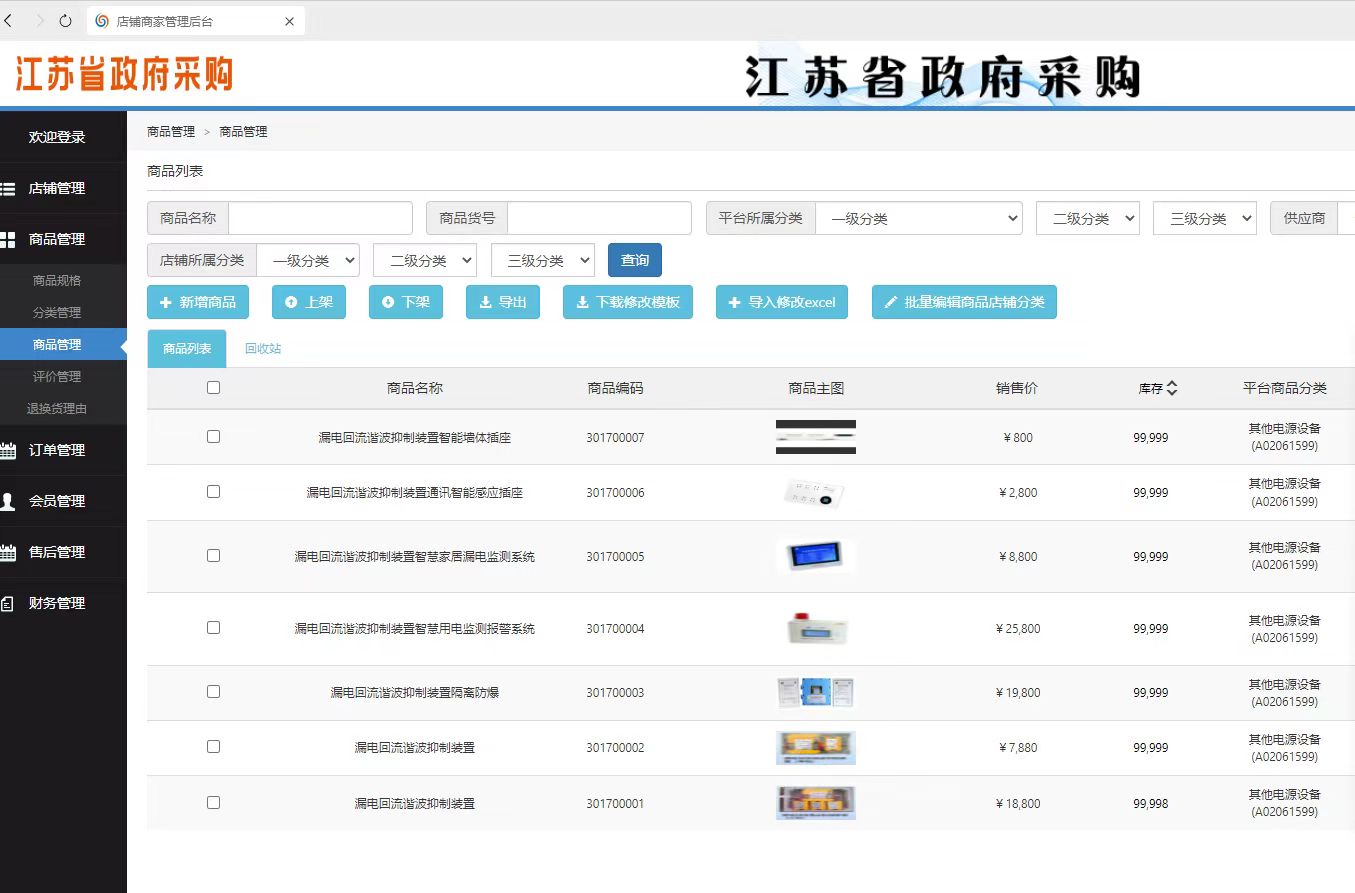1355x893 pixels.
Task: Click the 下架 button to delist products
Action: coord(405,301)
